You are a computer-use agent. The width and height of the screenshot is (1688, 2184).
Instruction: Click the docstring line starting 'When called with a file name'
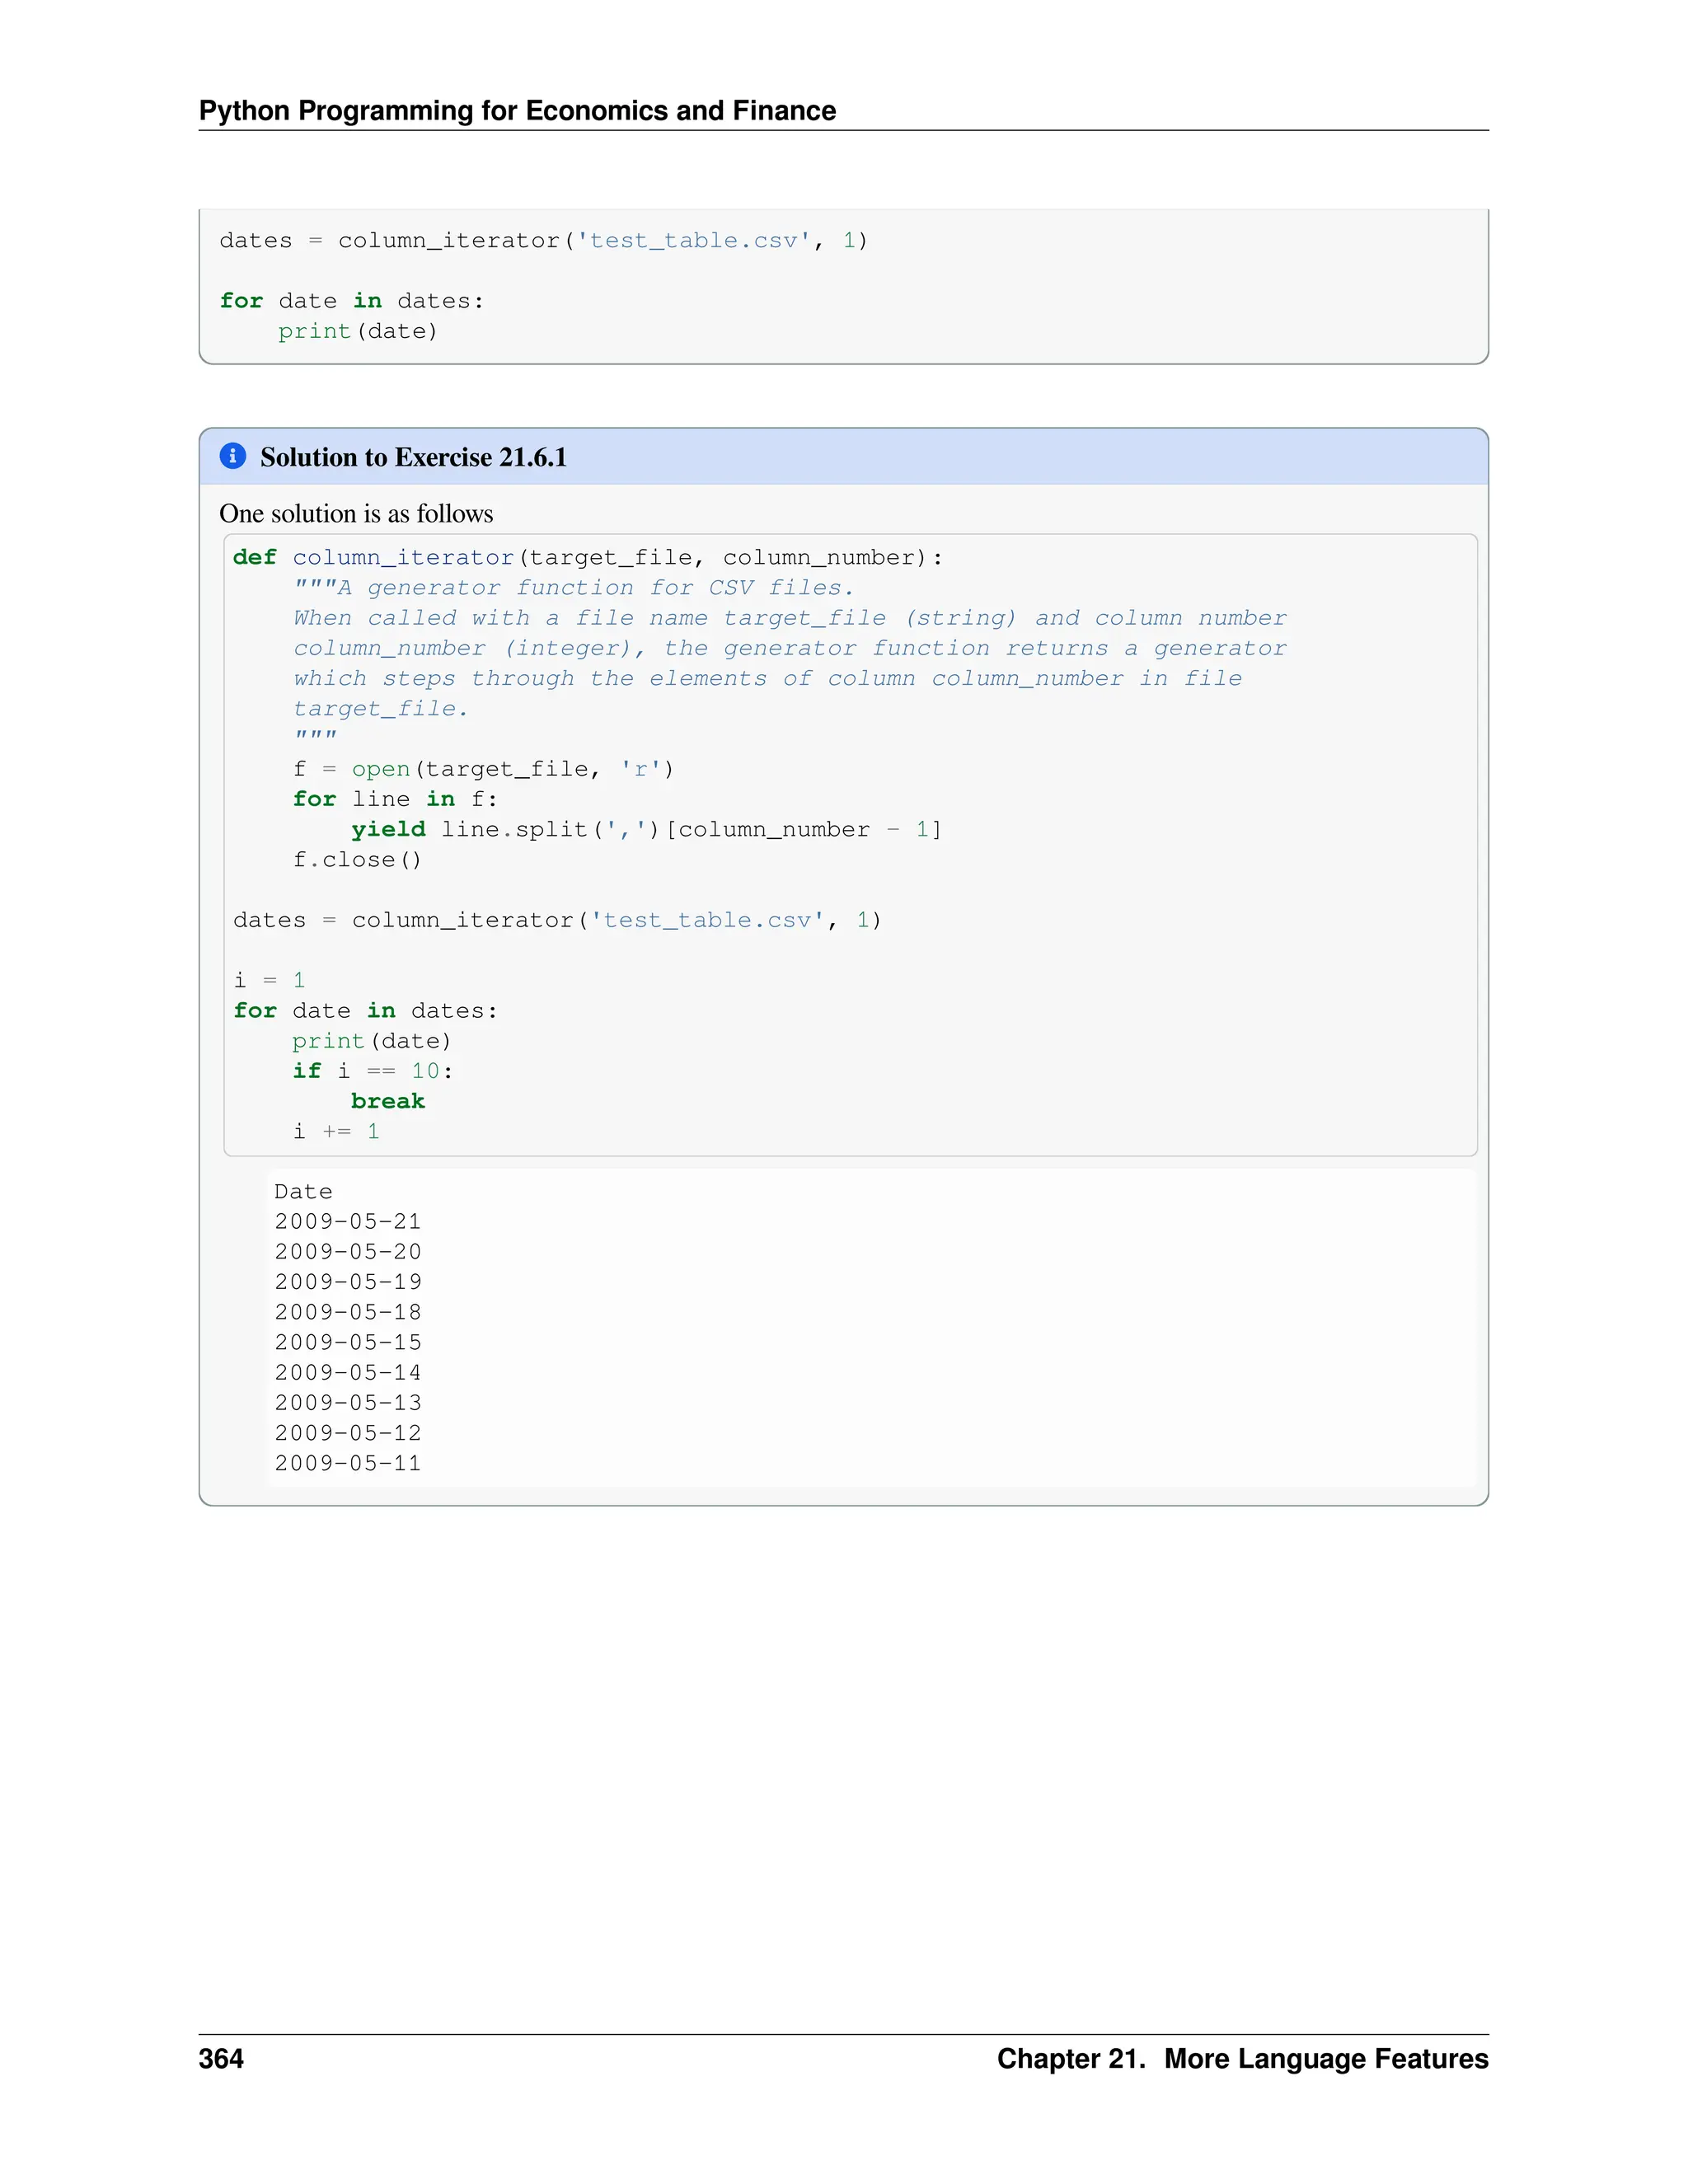click(790, 618)
